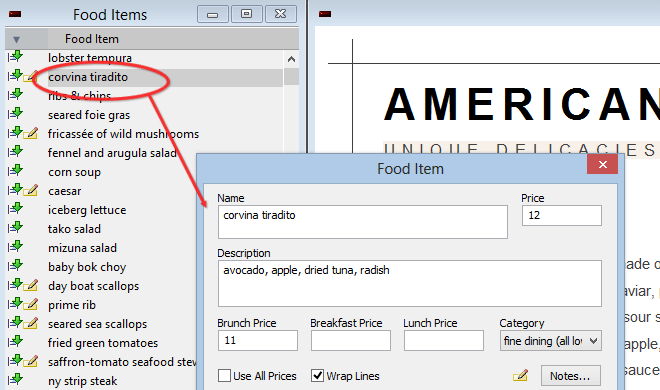Screen dimensions: 660x390
Task: Enable the Use All Prices checkbox
Action: [224, 376]
